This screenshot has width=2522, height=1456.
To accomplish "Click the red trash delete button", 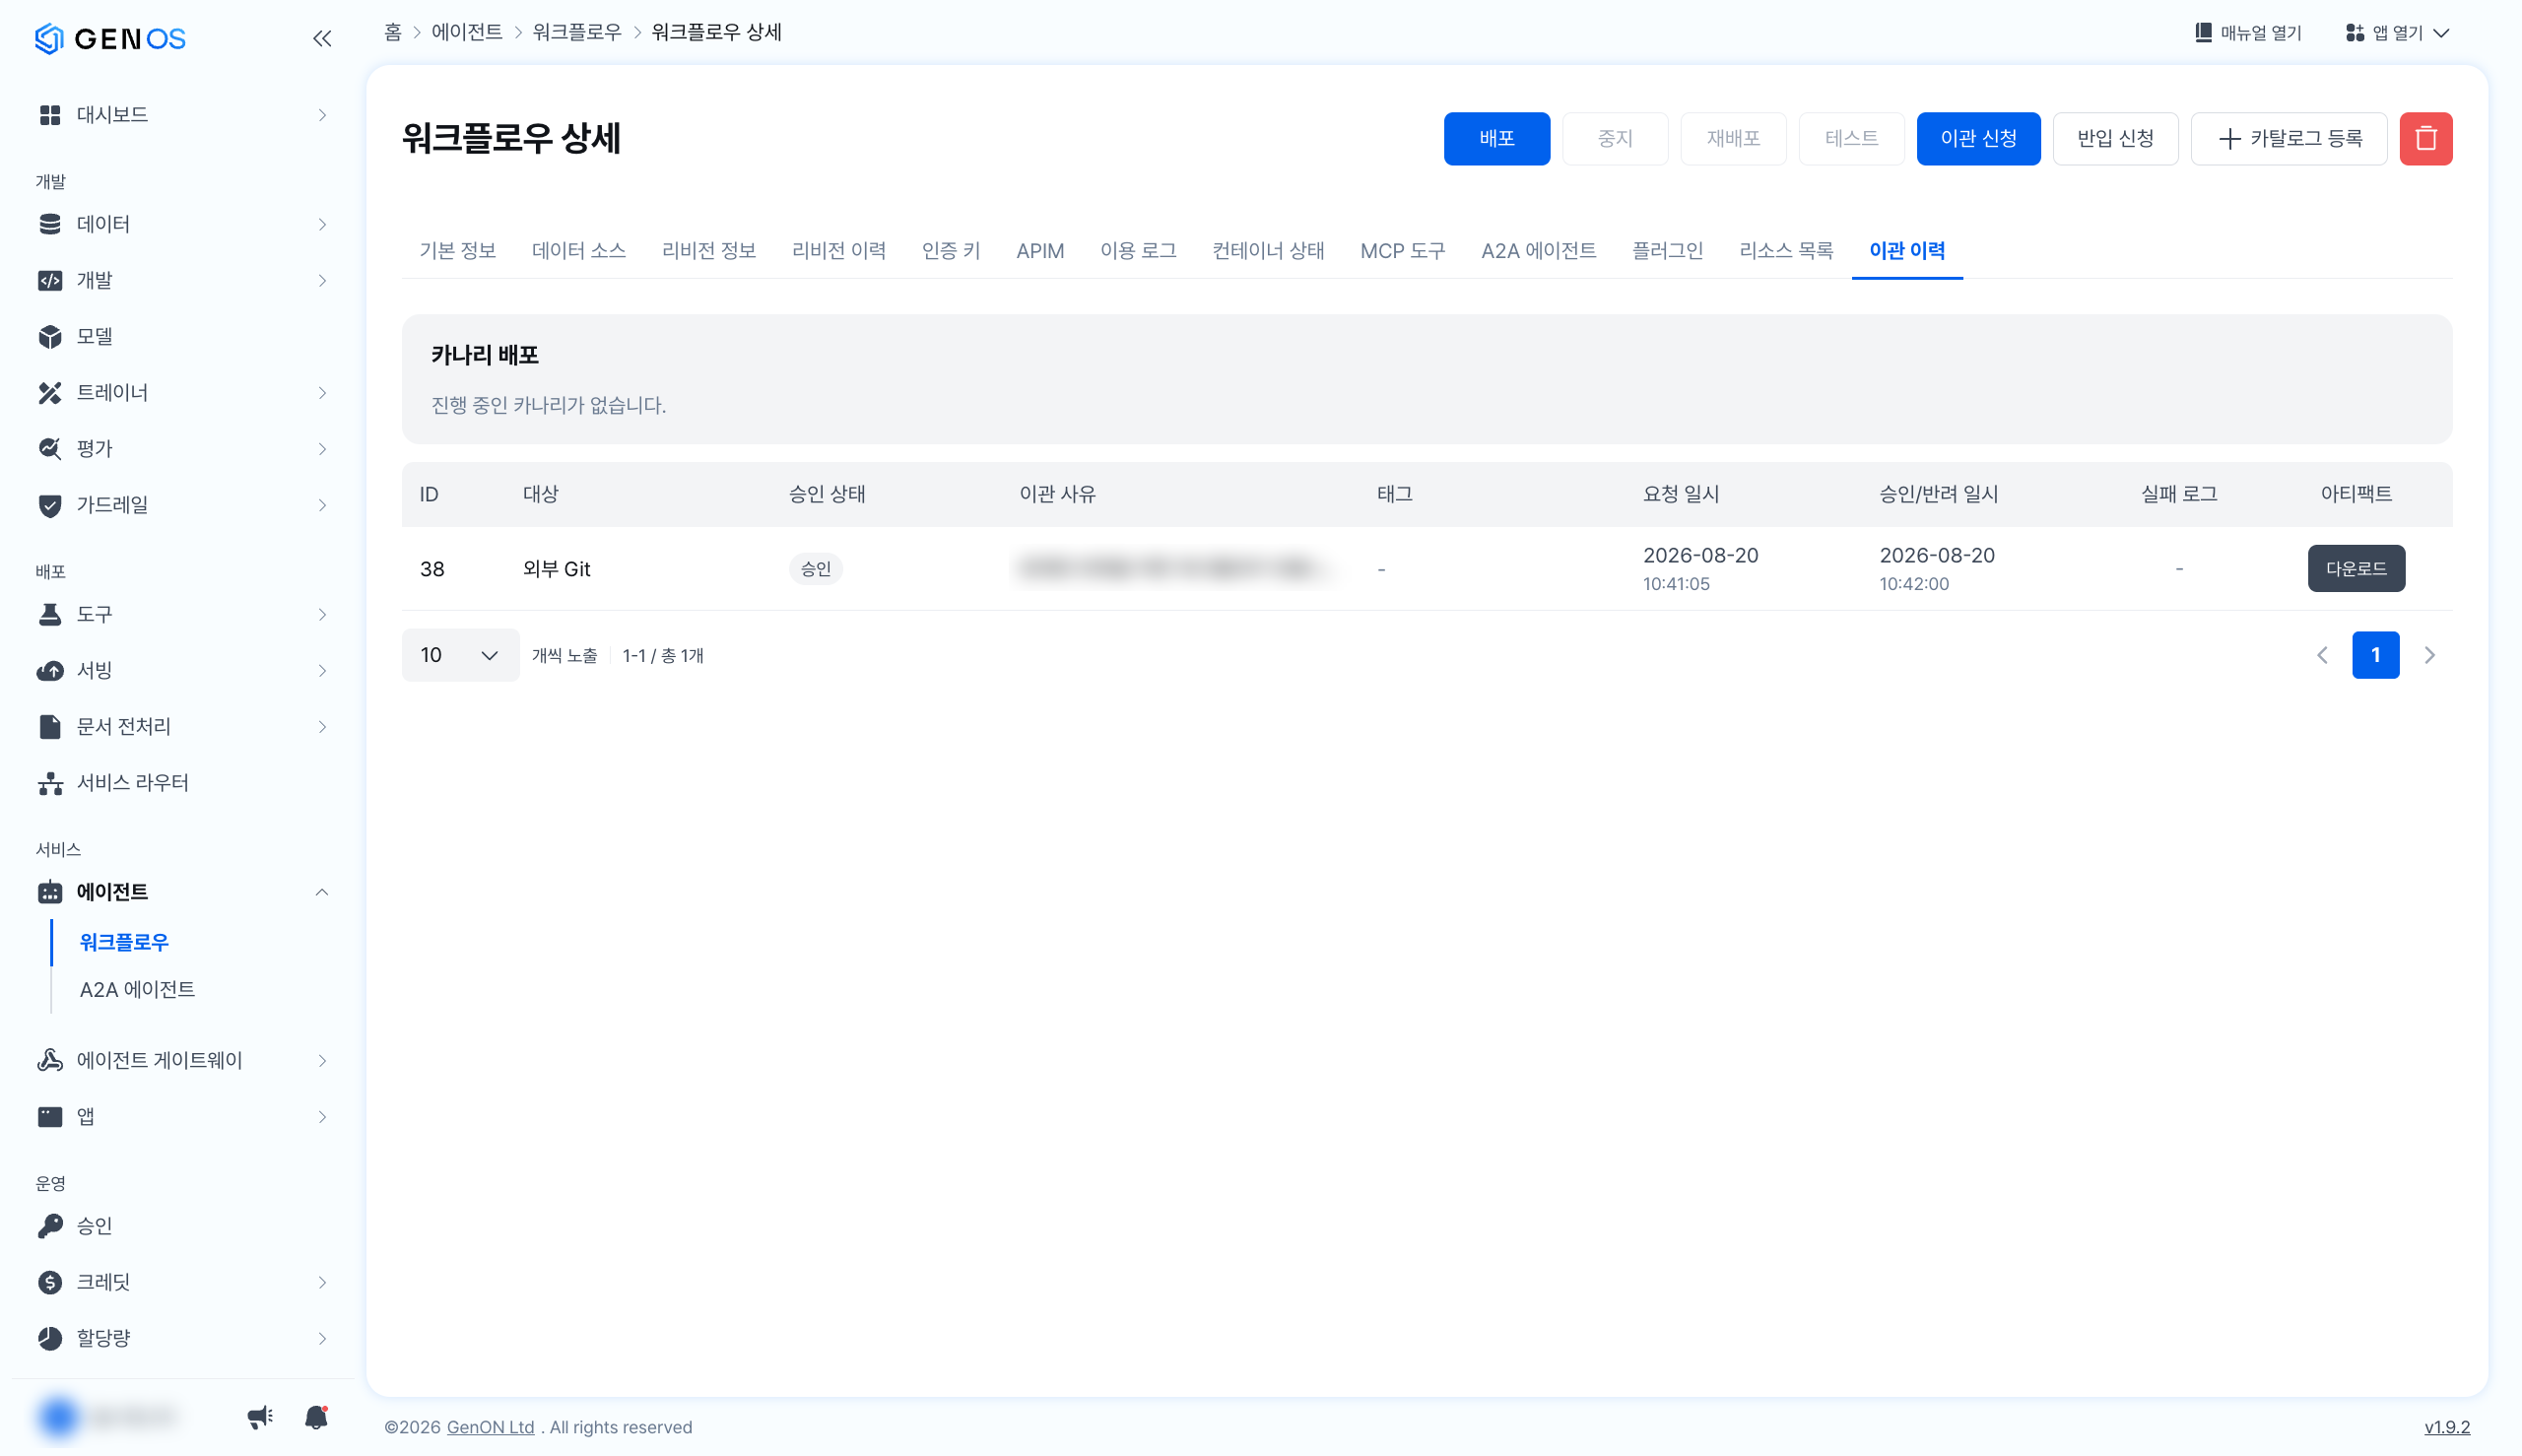I will [x=2425, y=138].
